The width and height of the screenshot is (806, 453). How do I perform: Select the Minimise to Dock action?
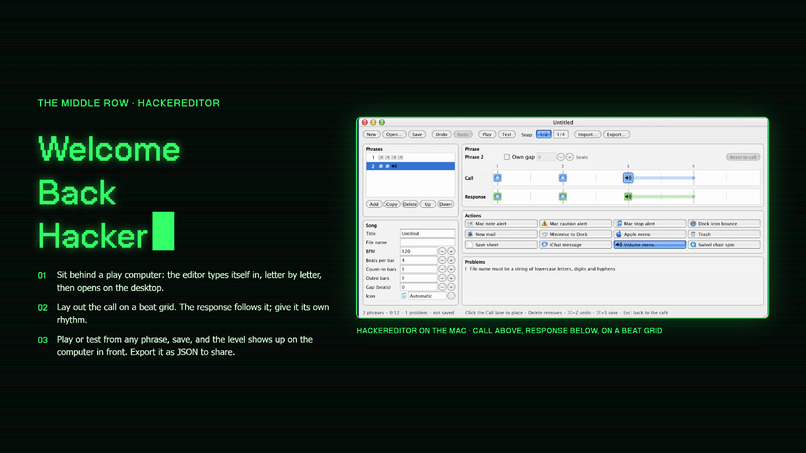point(575,234)
